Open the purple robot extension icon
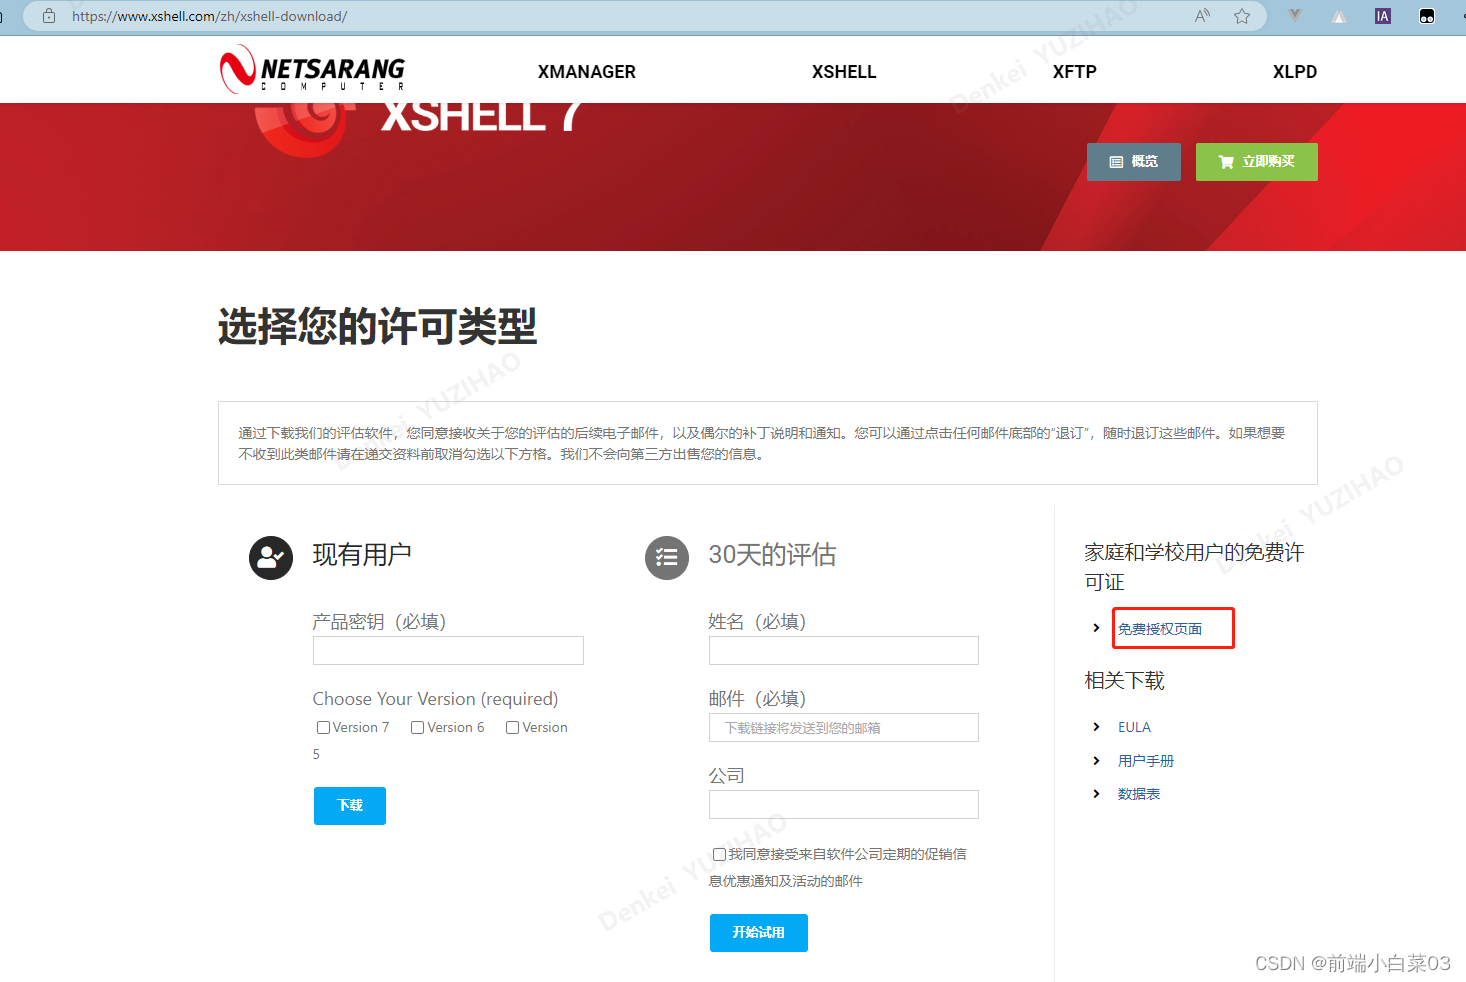 (x=1427, y=16)
